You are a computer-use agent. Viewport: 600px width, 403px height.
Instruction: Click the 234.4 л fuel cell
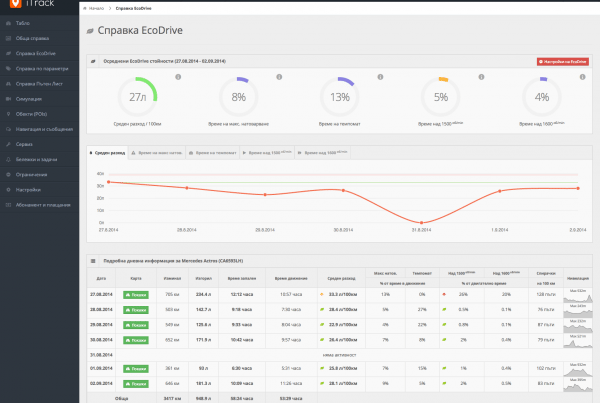click(203, 295)
